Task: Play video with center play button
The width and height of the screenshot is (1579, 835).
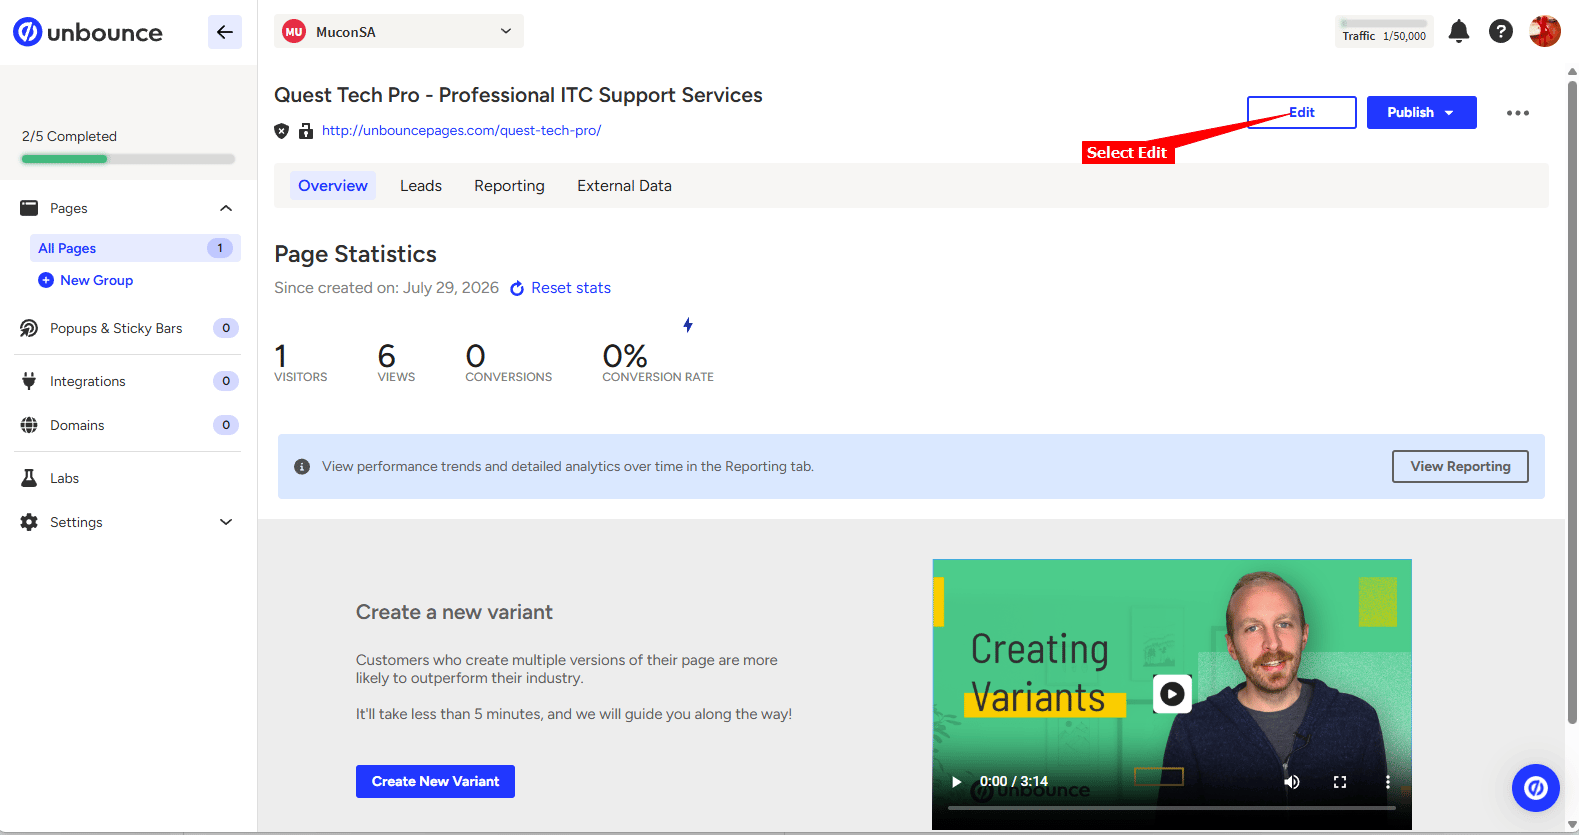Action: tap(1172, 694)
